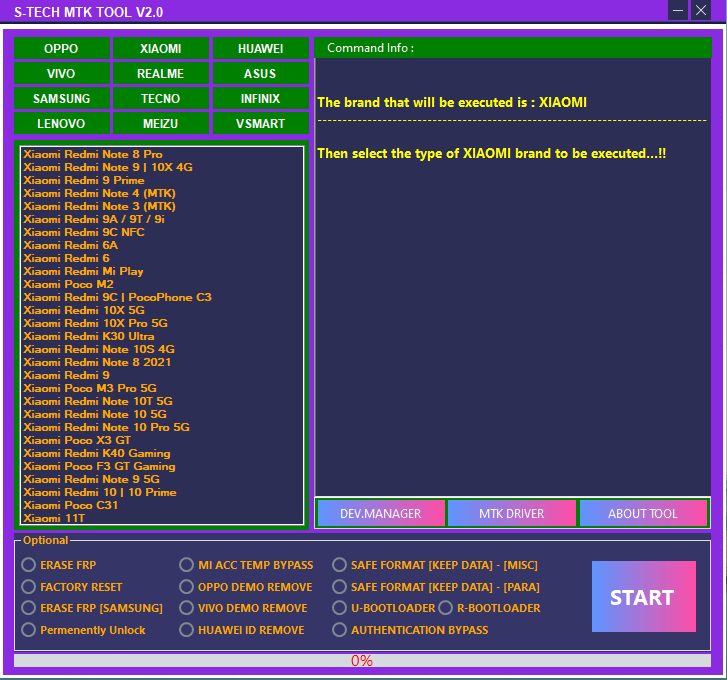
Task: Choose the MEIZU brand button
Action: (x=161, y=123)
